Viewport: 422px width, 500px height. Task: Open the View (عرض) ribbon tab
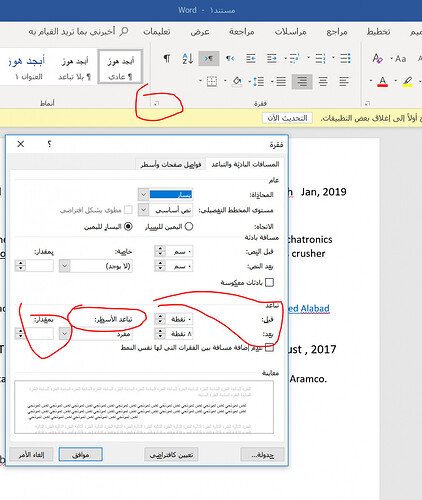click(x=200, y=32)
